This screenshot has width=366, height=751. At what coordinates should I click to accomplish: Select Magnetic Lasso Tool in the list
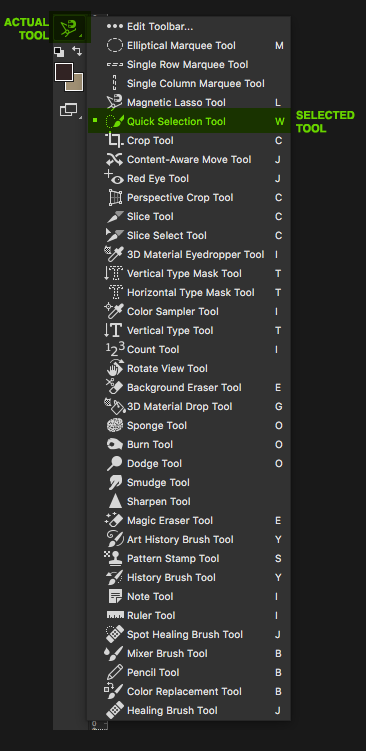click(189, 102)
